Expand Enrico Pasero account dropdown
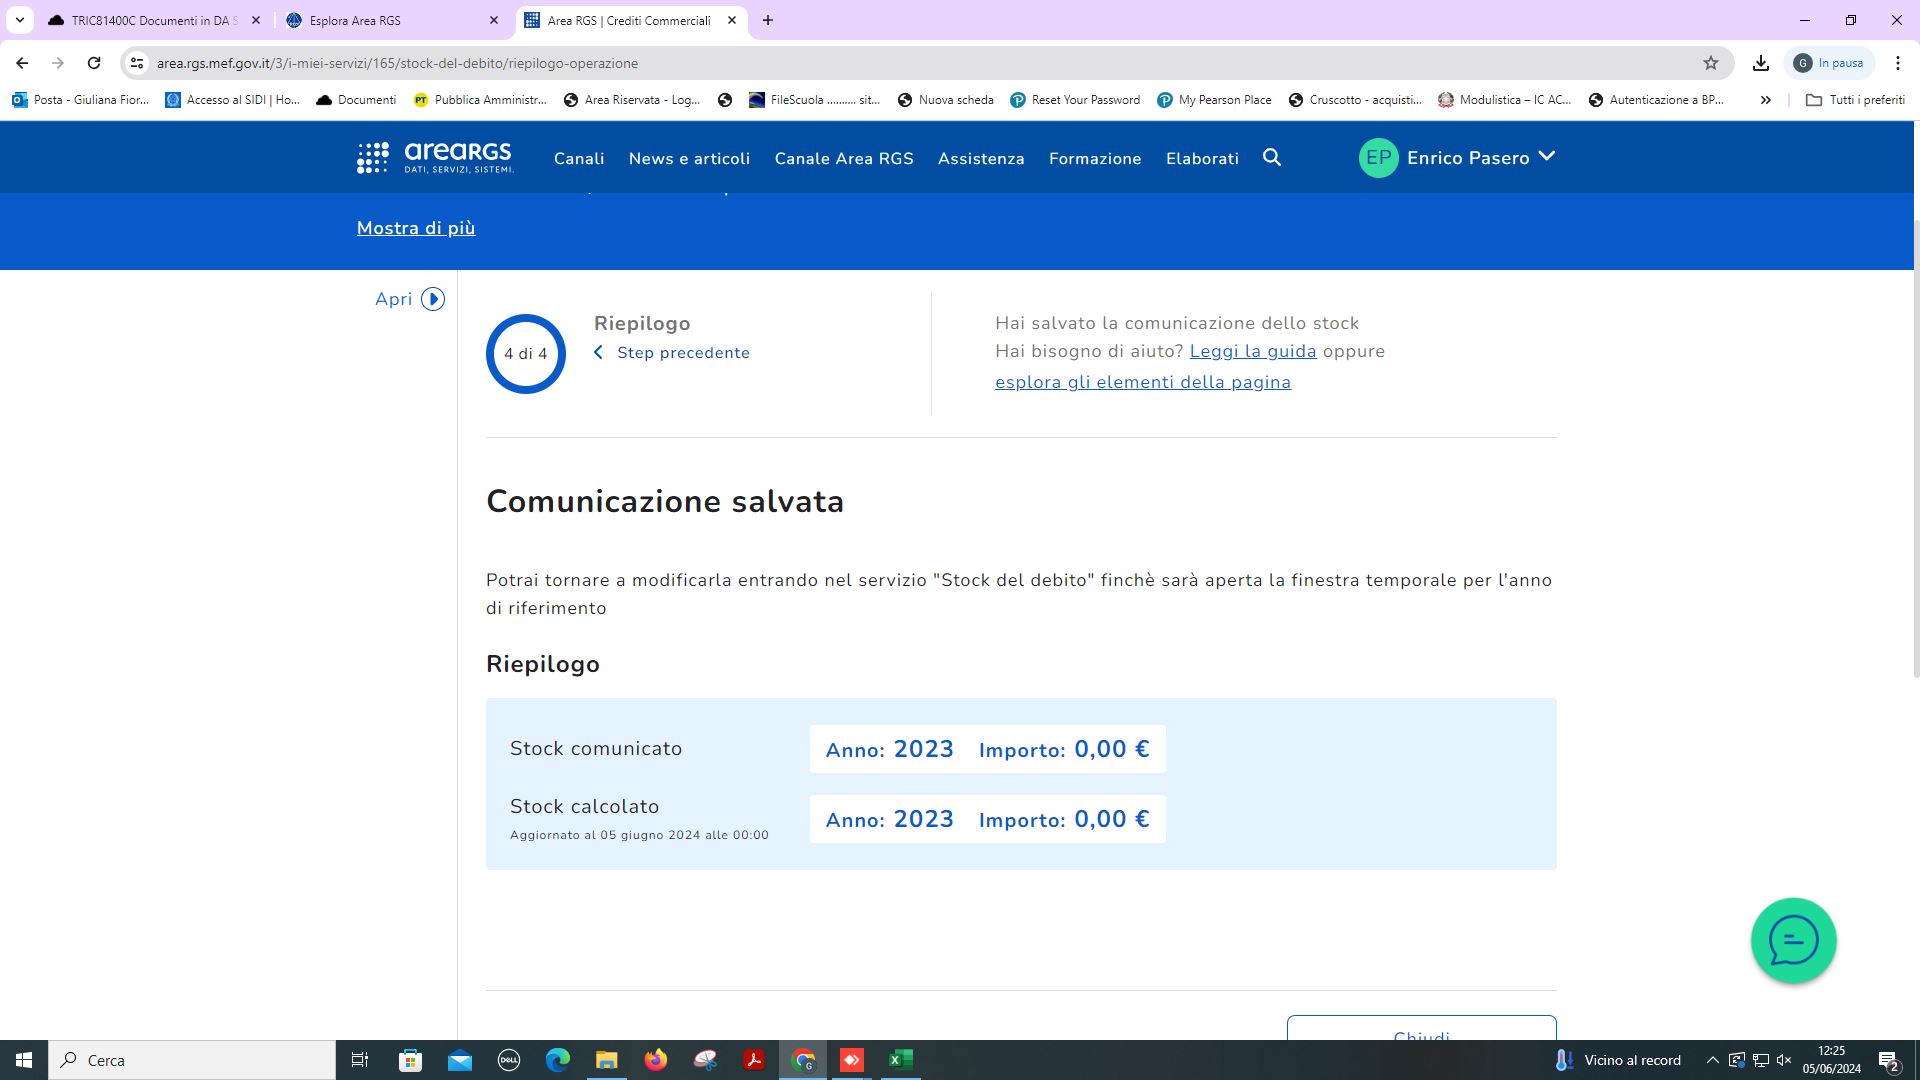 (1546, 157)
